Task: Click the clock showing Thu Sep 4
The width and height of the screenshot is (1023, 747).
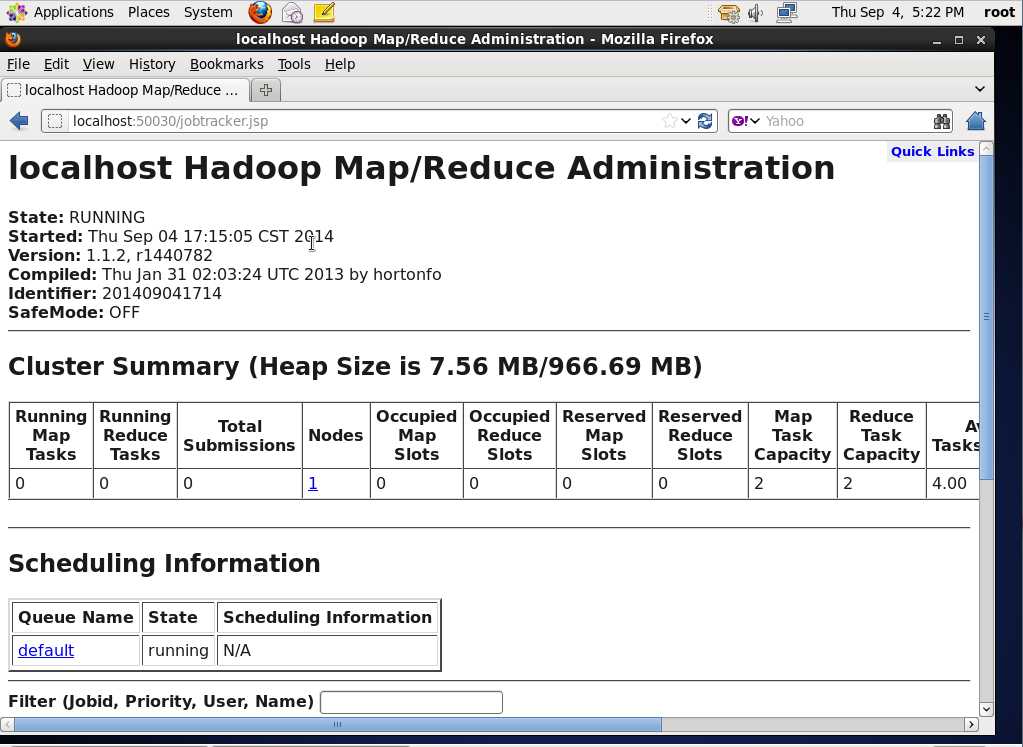Action: [x=897, y=12]
